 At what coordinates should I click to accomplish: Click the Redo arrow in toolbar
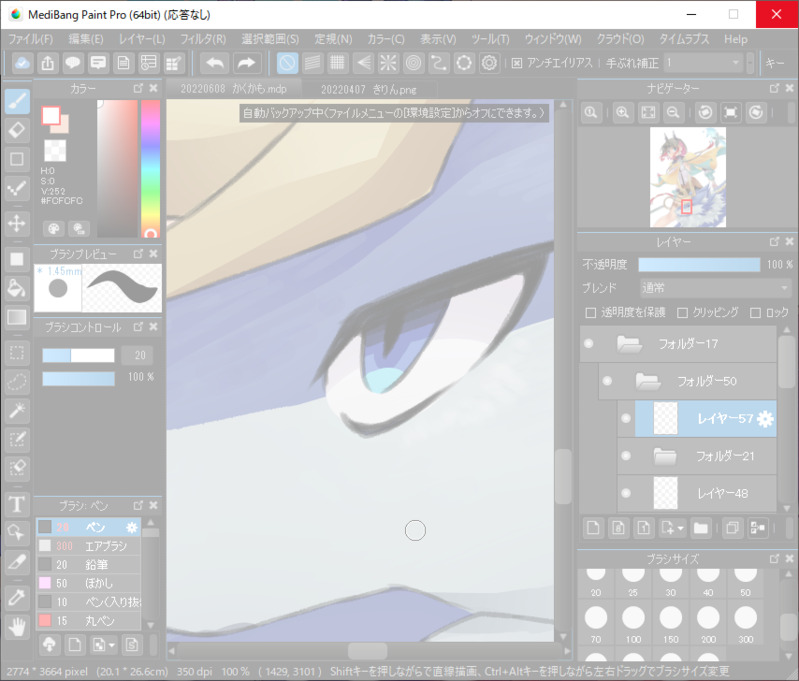[247, 63]
